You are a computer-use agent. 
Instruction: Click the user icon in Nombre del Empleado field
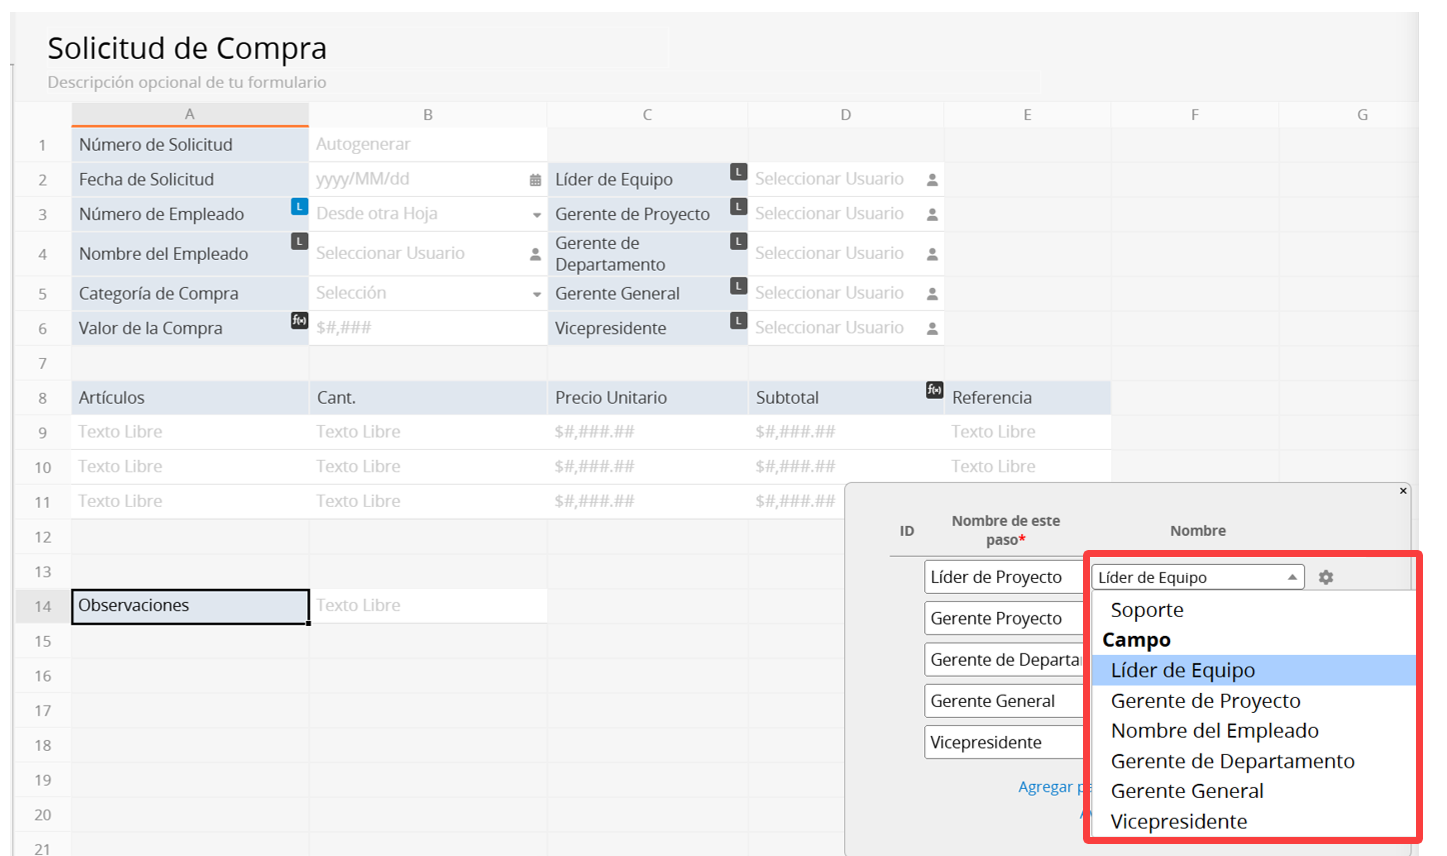(x=535, y=254)
